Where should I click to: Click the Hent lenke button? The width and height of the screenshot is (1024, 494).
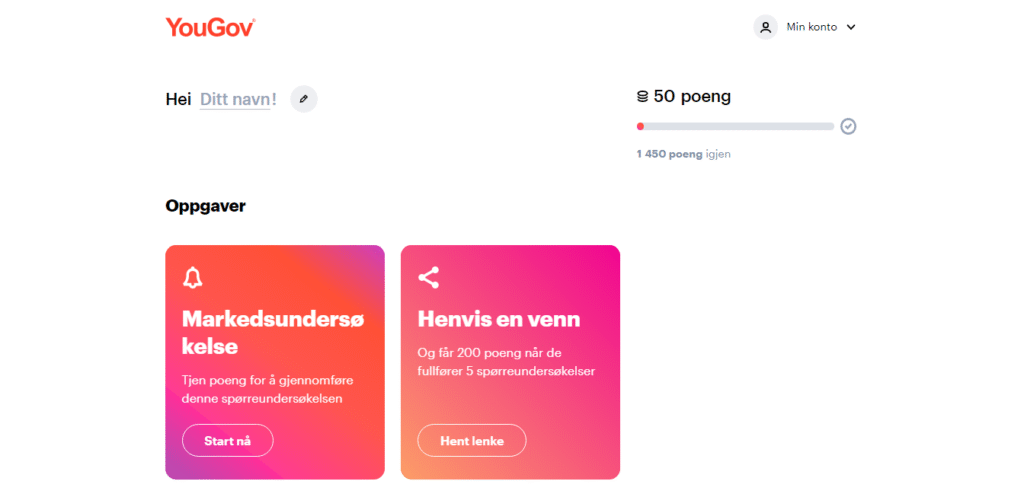click(472, 440)
